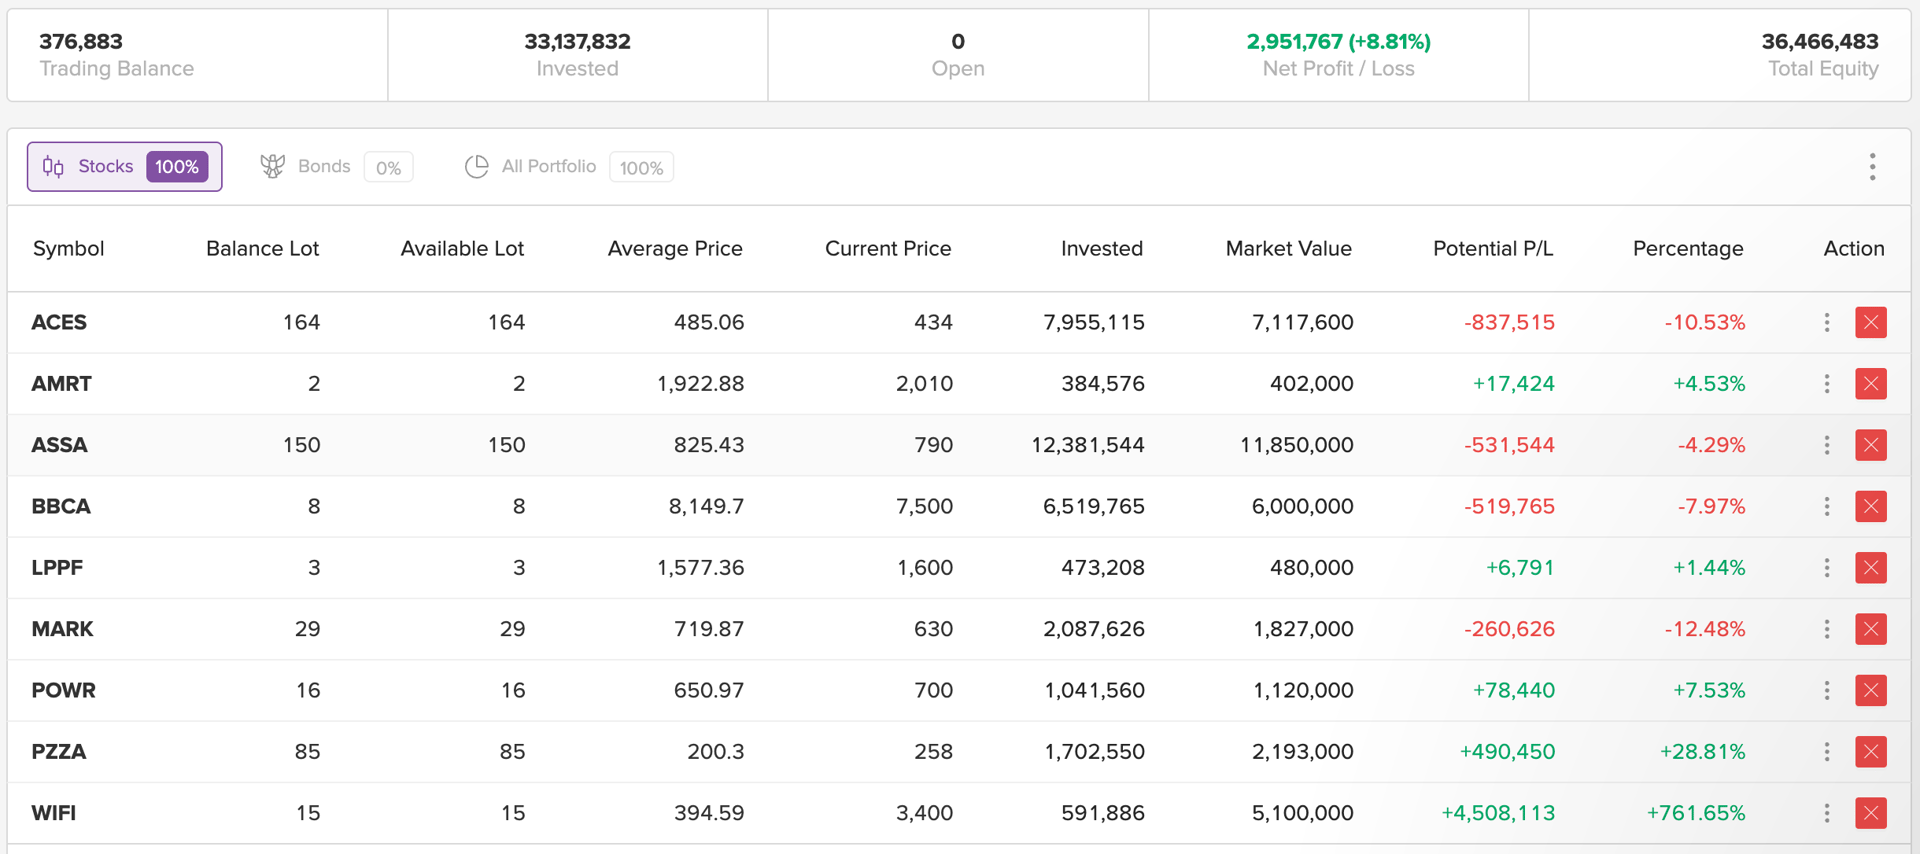Click AMRT current price 2,010

click(x=924, y=384)
